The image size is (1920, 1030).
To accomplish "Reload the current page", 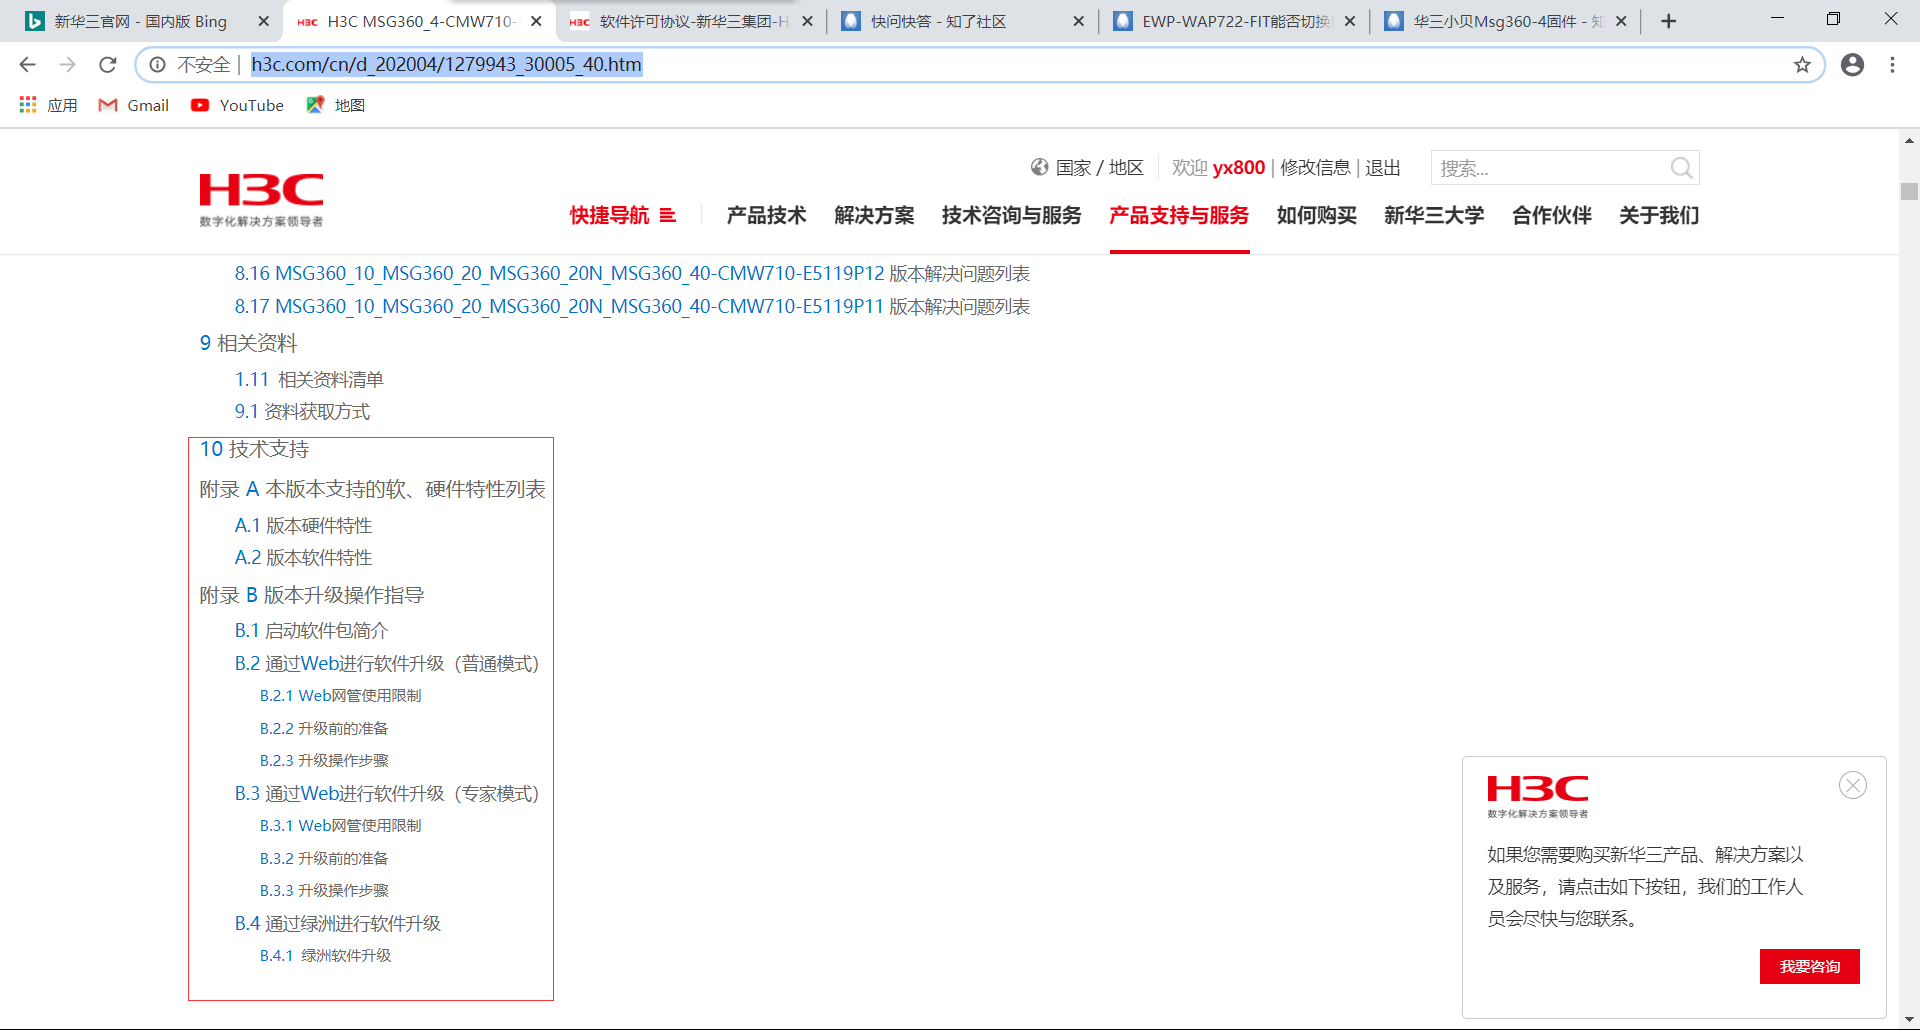I will (108, 65).
